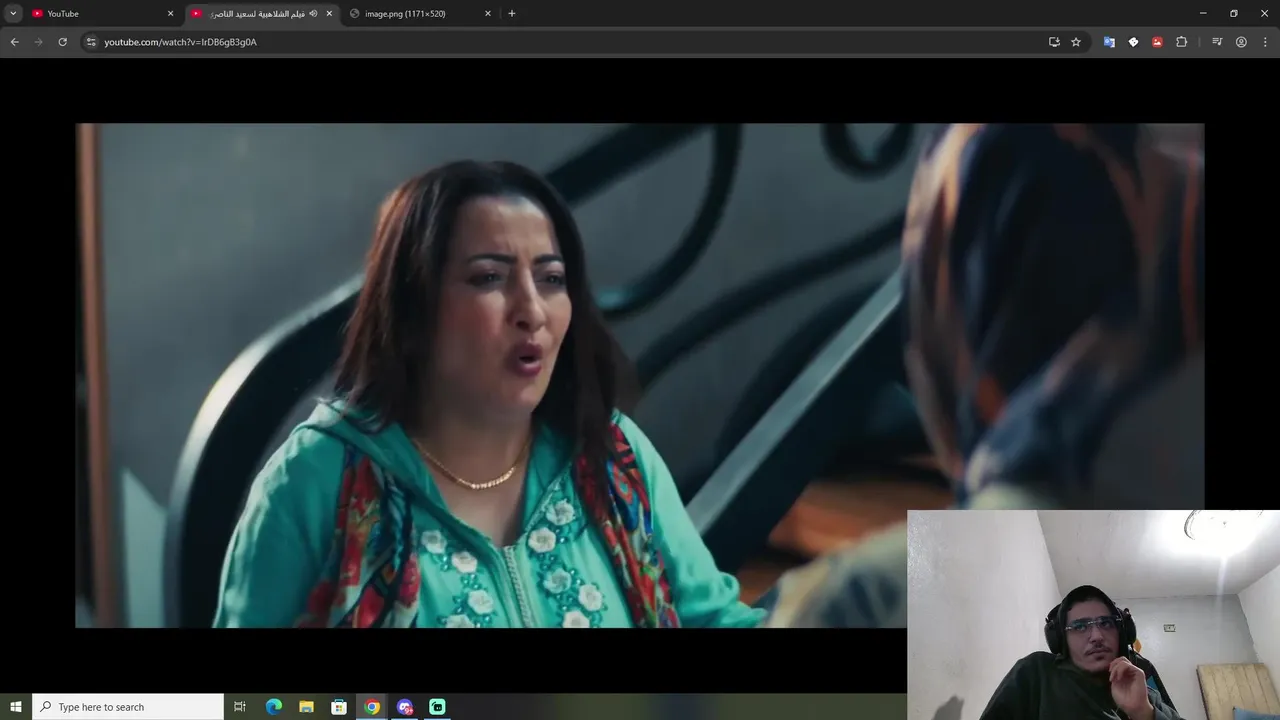Launch Microsoft Edge from the taskbar
Screen dimensions: 1280x720
point(274,706)
